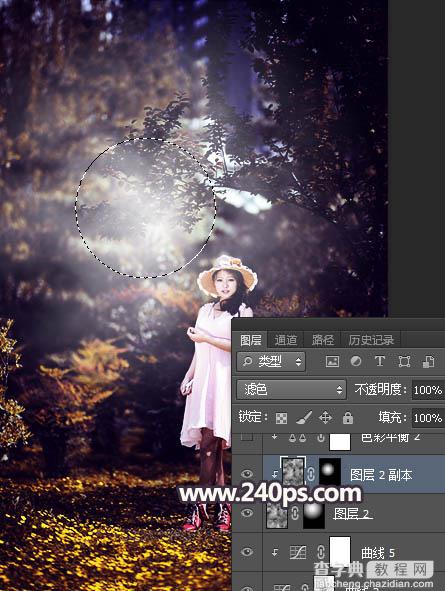
Task: Switch to the 历史记录 tab
Action: (x=371, y=340)
